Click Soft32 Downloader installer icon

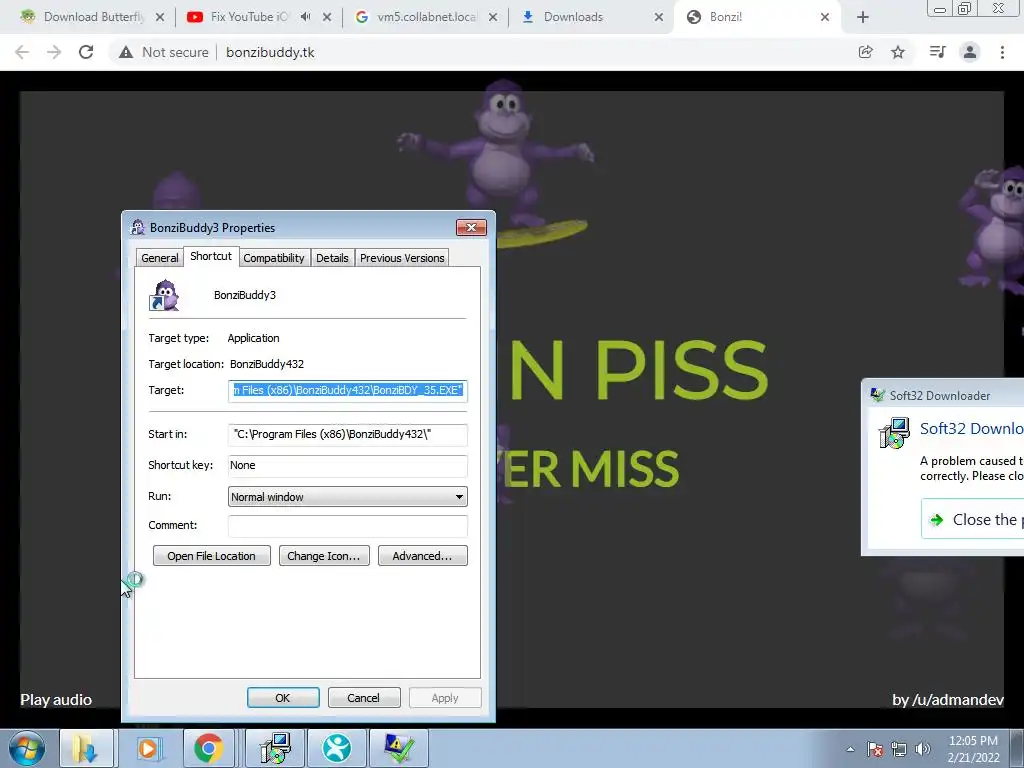[x=894, y=434]
